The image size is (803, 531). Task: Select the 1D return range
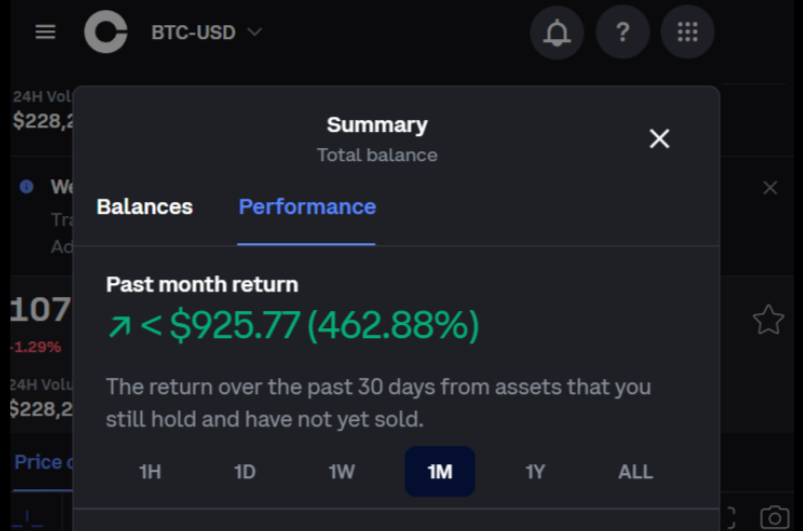(x=245, y=472)
